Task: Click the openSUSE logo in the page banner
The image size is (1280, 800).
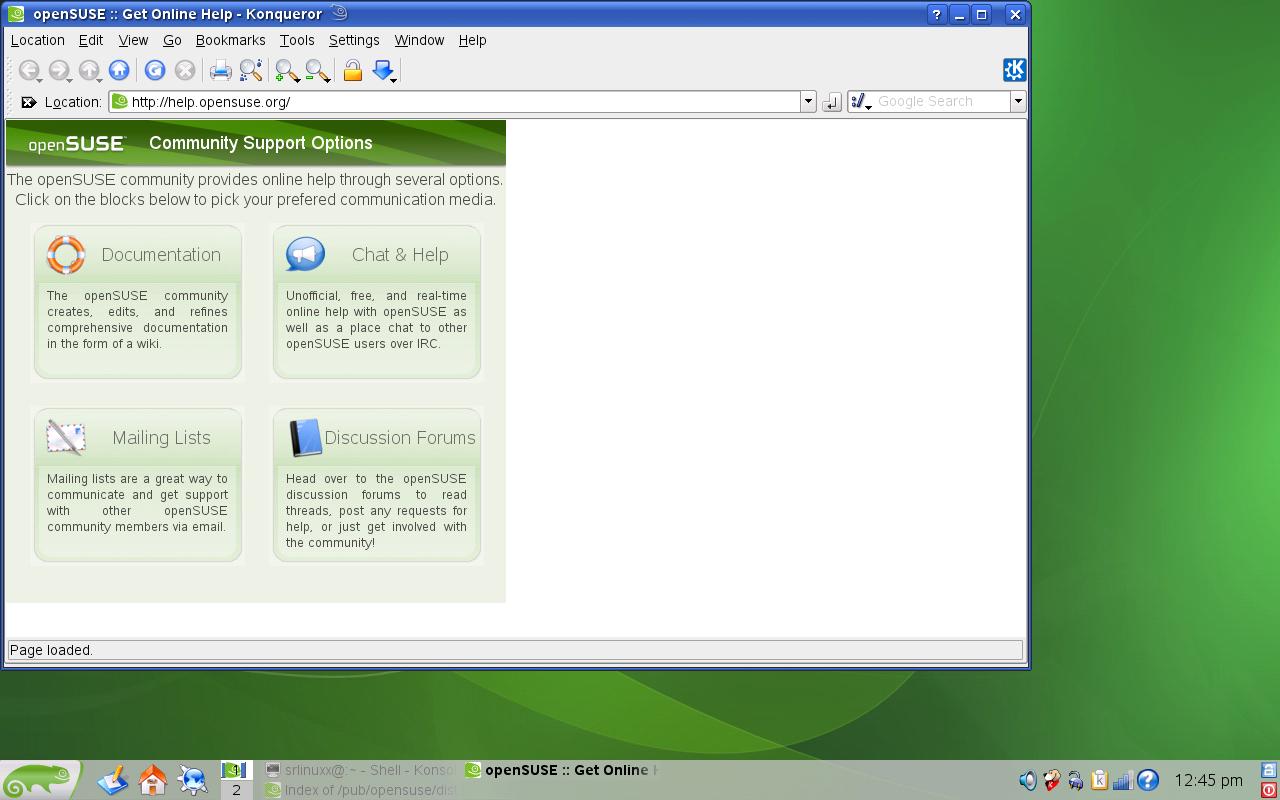Action: [x=76, y=144]
